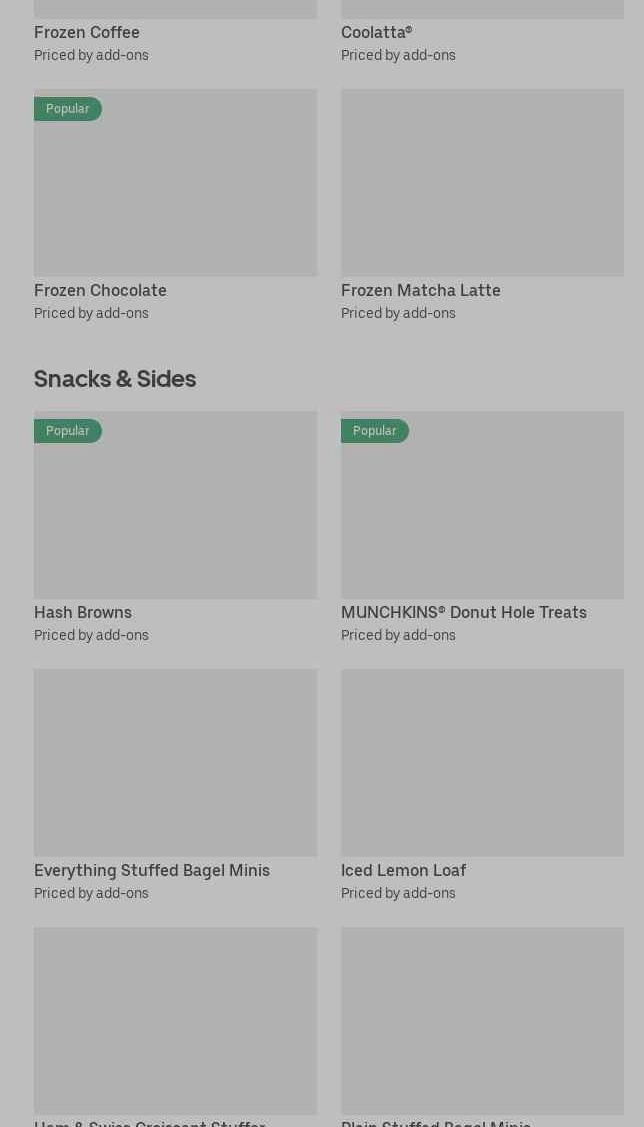Open the Frozen Matcha Latte title link
Screen dimensions: 644x1127
[x=420, y=290]
